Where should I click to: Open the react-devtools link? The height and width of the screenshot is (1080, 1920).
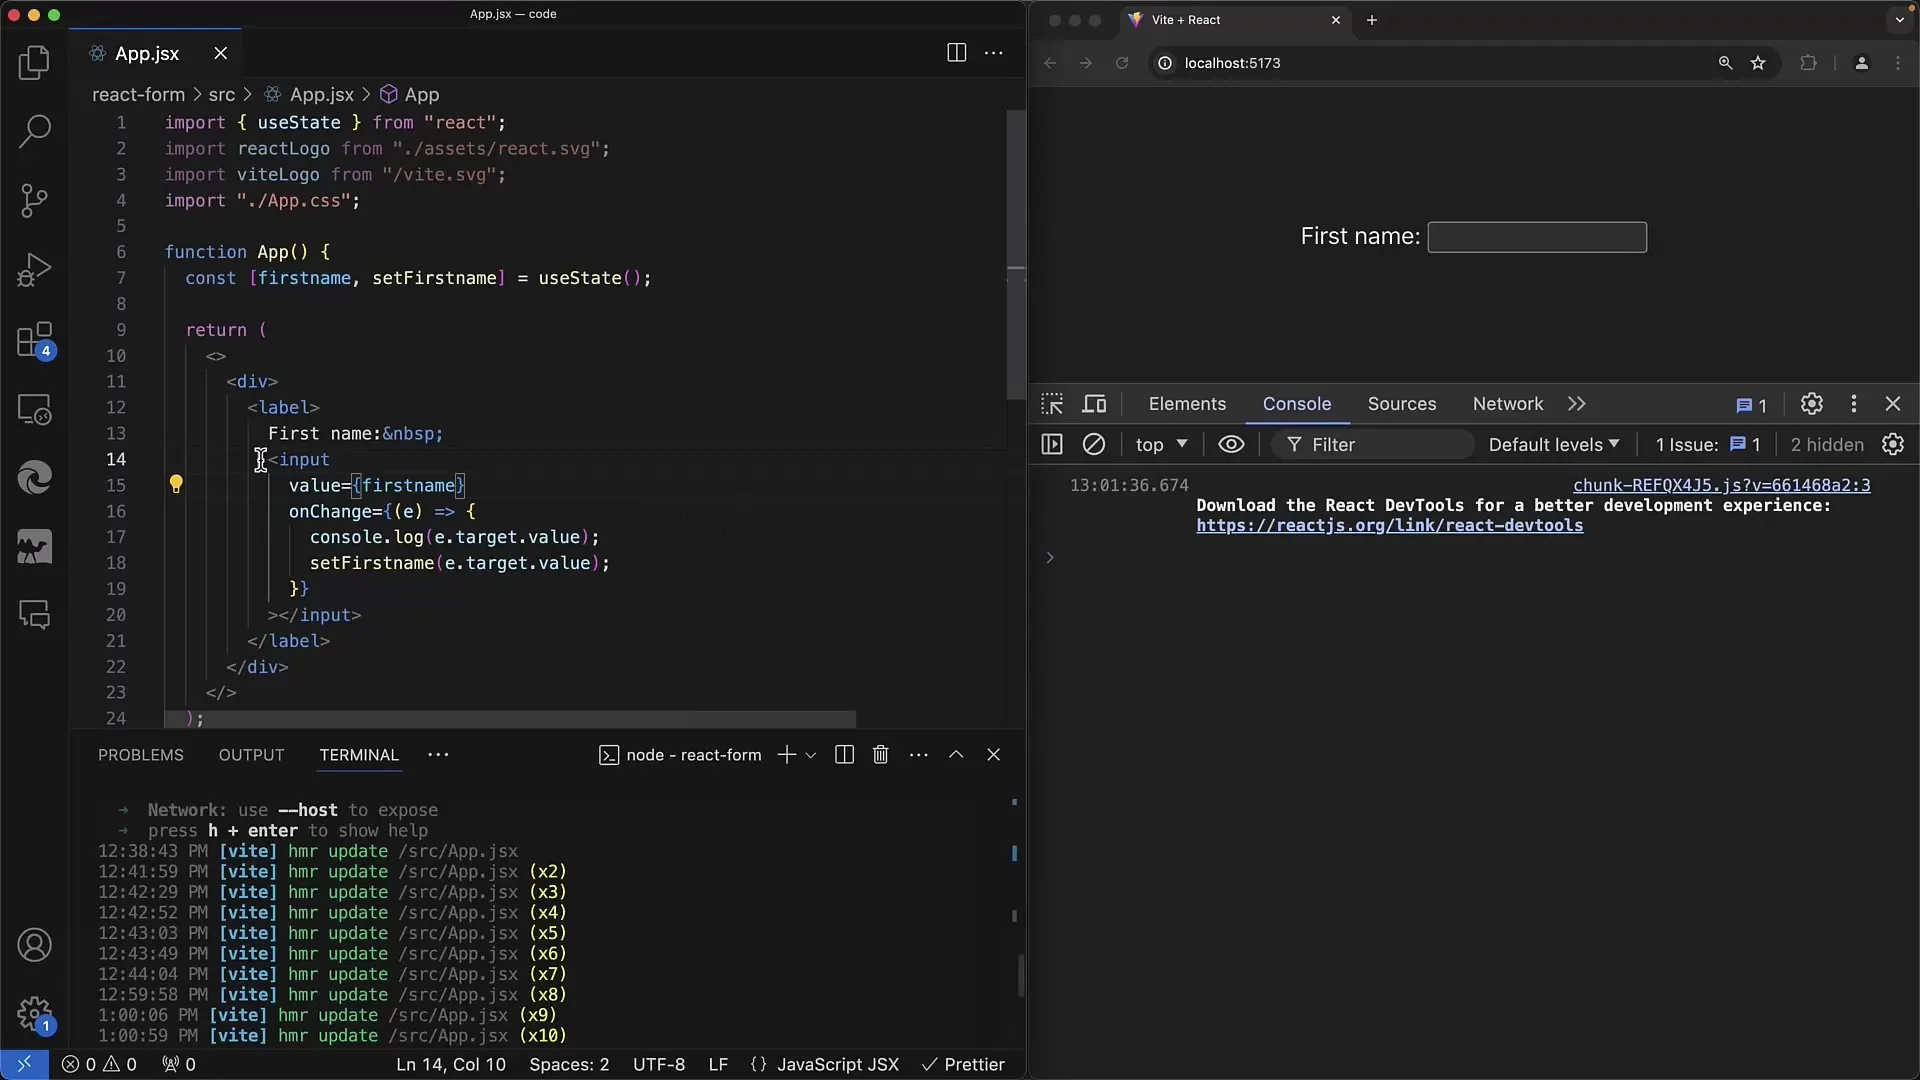pos(1390,526)
